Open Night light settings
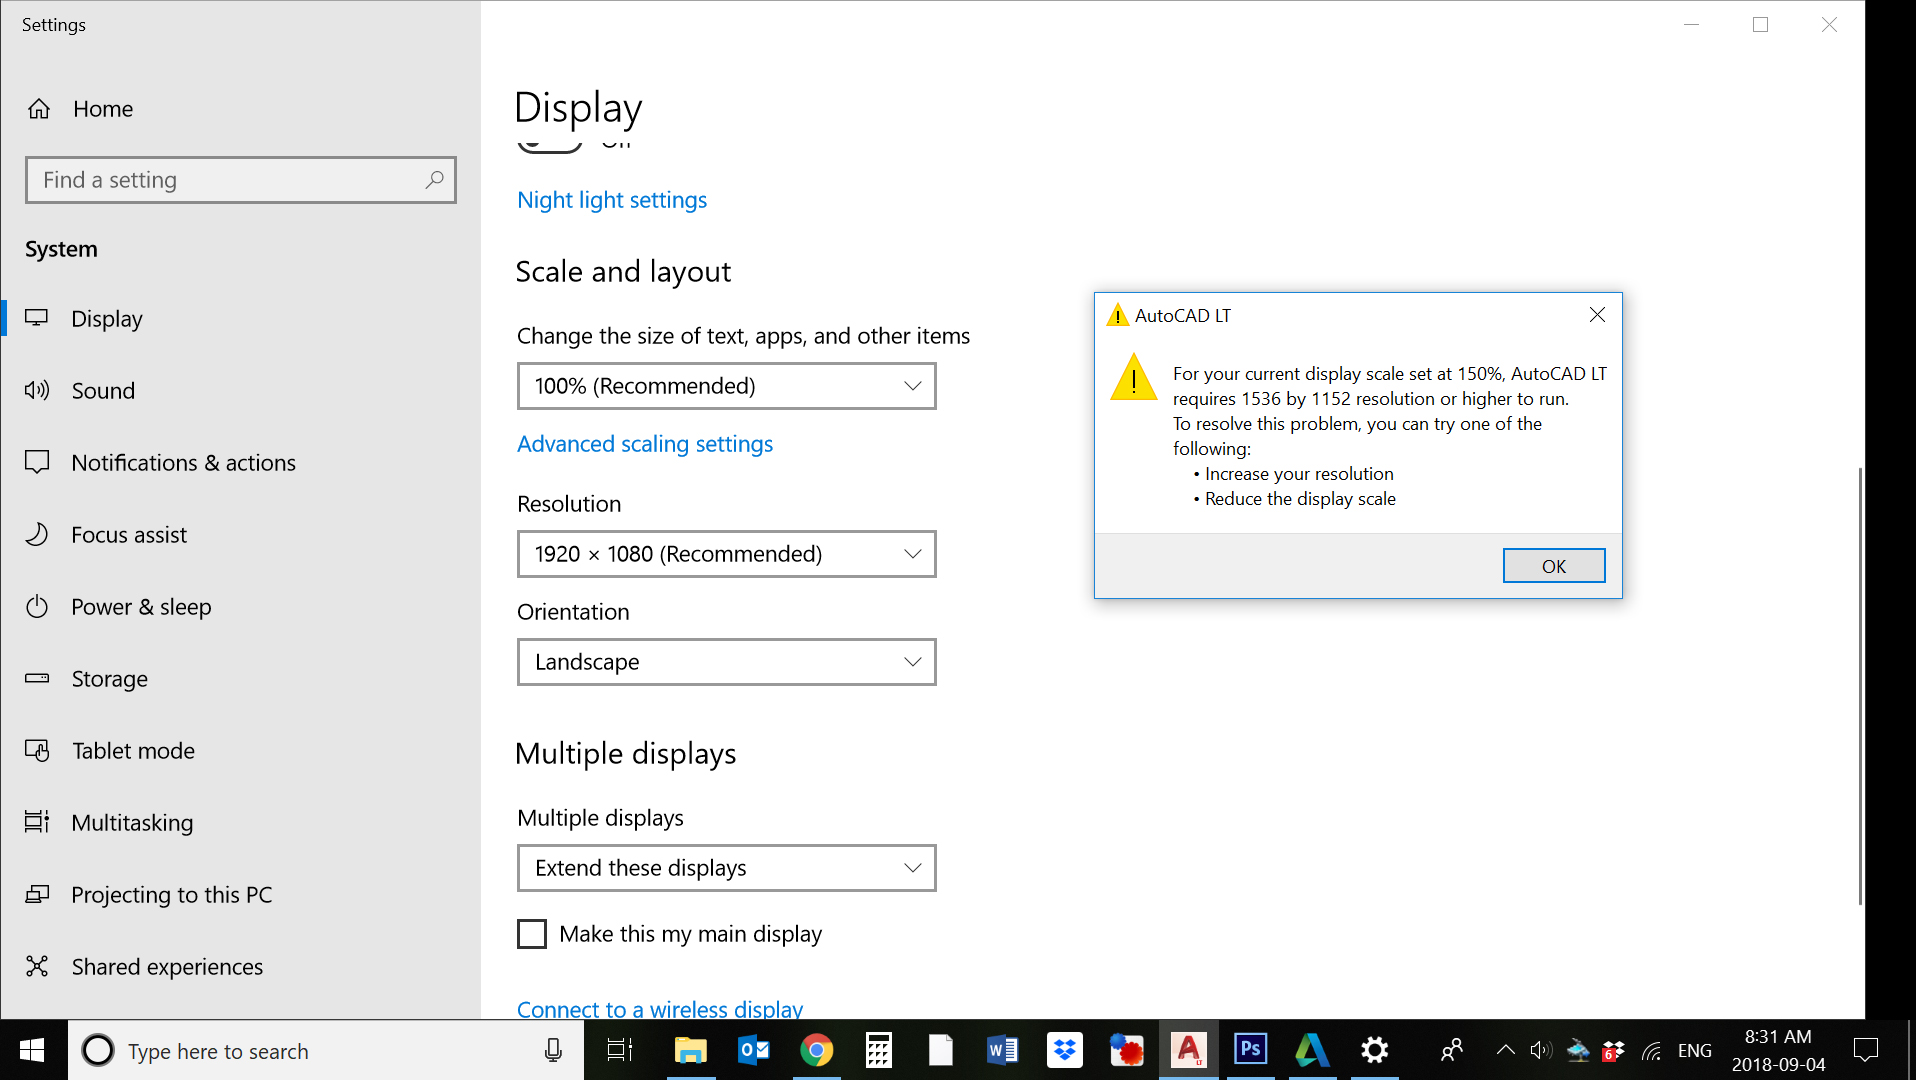Viewport: 1916px width, 1080px height. pyautogui.click(x=611, y=200)
